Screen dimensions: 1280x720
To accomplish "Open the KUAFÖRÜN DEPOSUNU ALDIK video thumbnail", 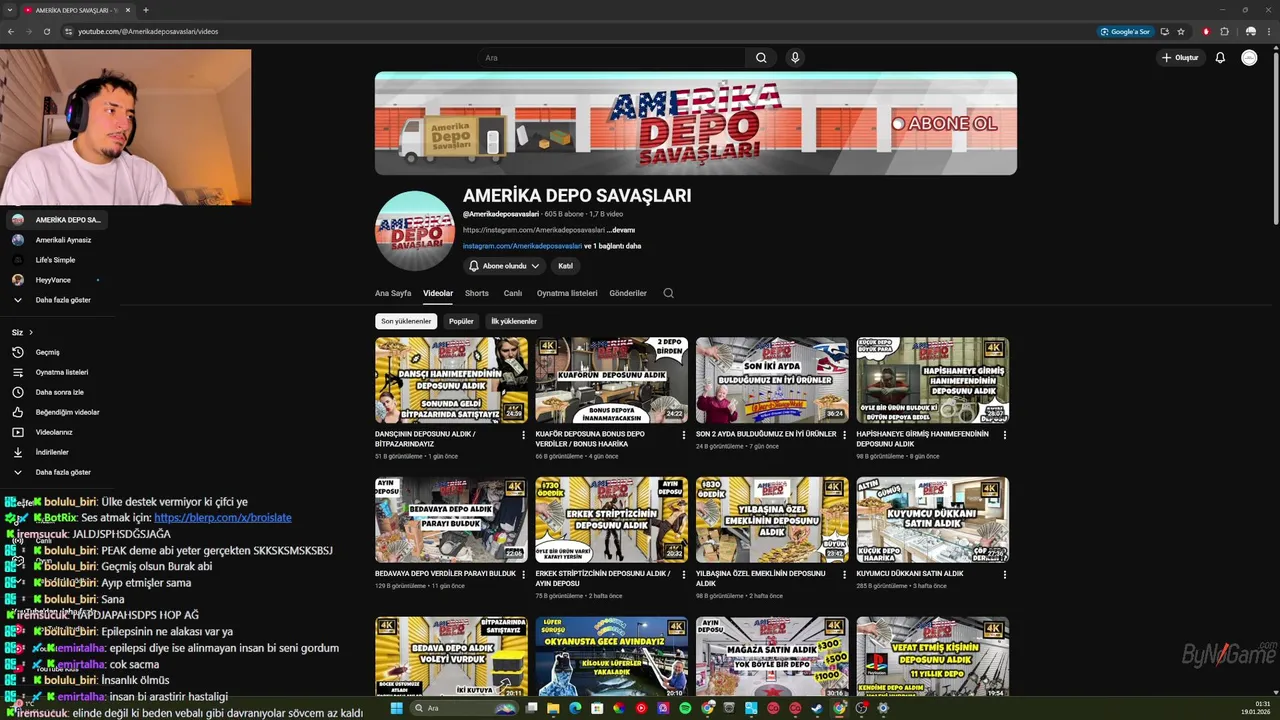I will click(611, 380).
